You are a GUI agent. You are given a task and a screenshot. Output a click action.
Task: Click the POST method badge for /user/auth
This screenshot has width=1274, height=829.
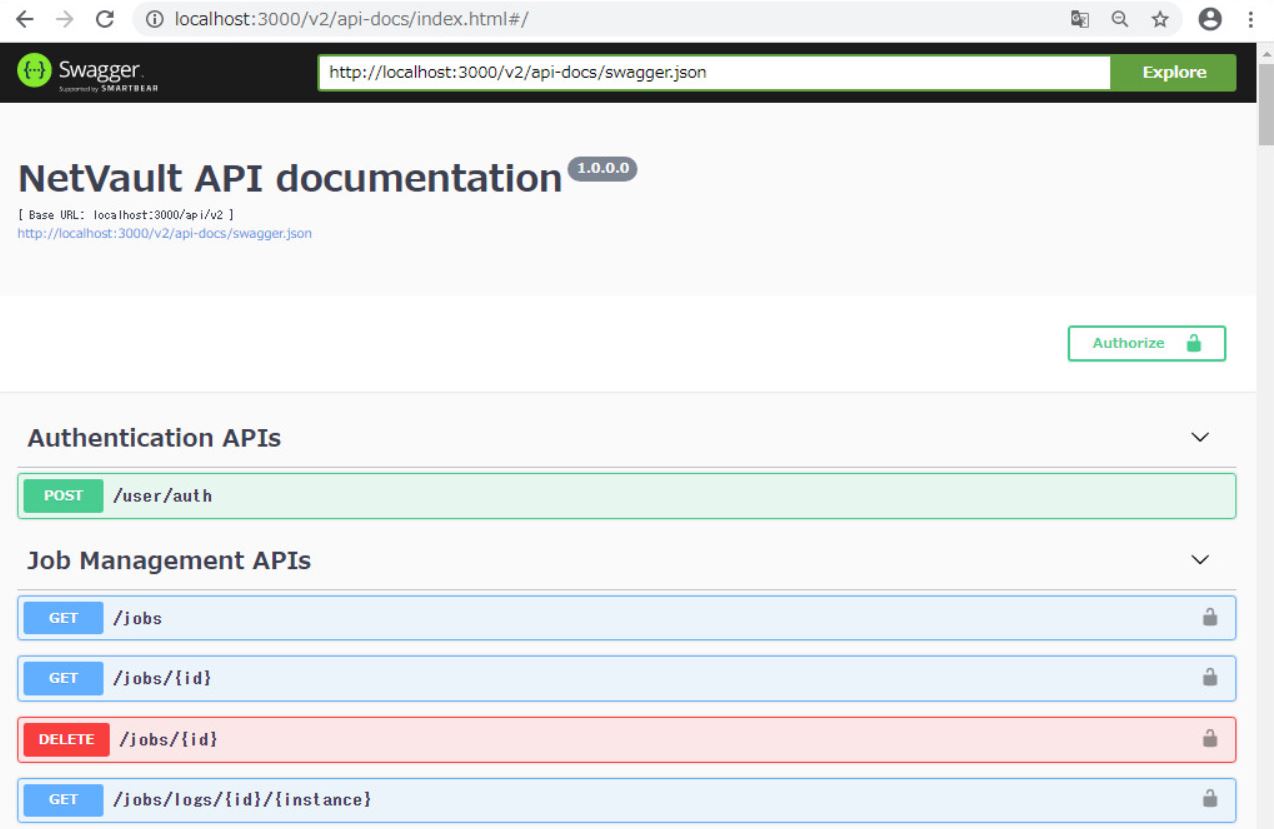(x=63, y=495)
